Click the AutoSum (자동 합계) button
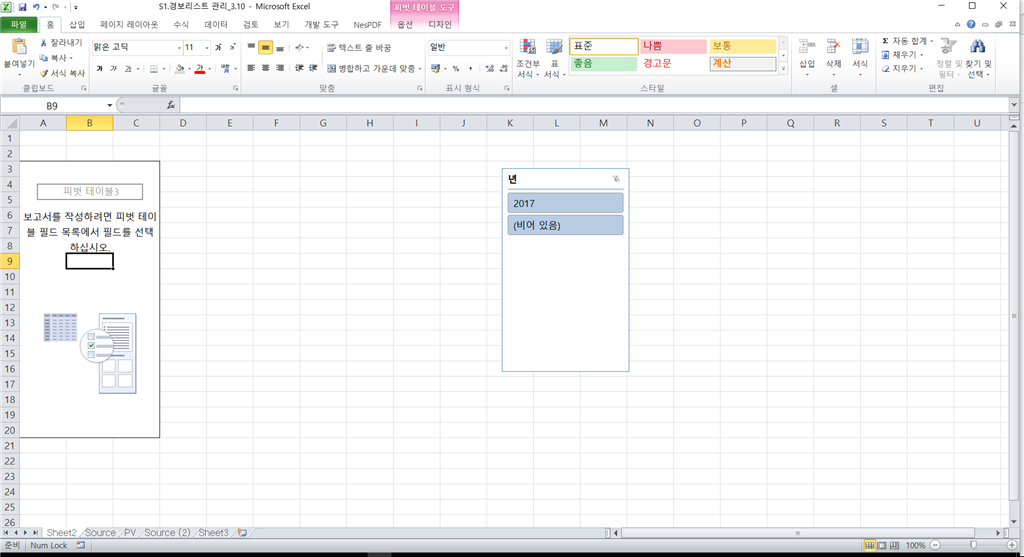Viewport: 1024px width, 557px height. pyautogui.click(x=906, y=40)
